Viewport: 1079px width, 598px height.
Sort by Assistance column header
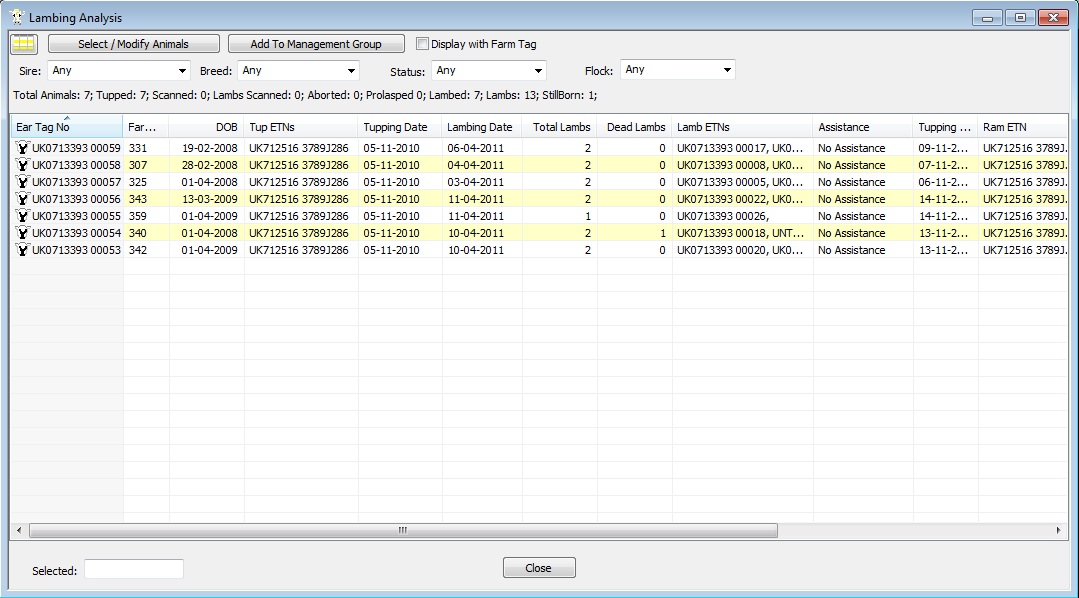[863, 127]
